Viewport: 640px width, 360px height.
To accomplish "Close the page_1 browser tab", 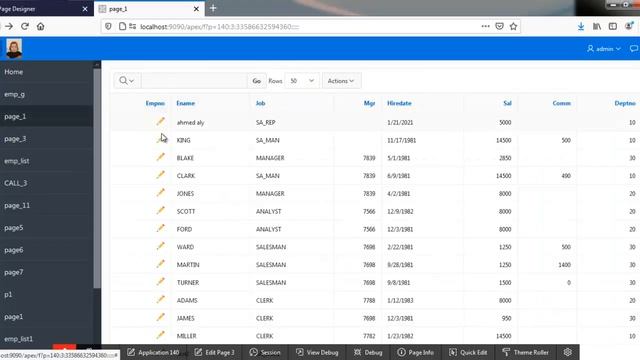I will pos(196,9).
